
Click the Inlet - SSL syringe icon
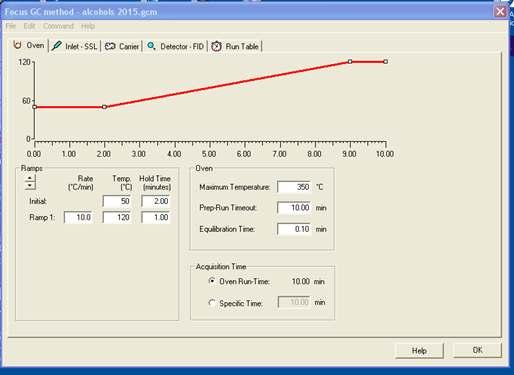57,46
